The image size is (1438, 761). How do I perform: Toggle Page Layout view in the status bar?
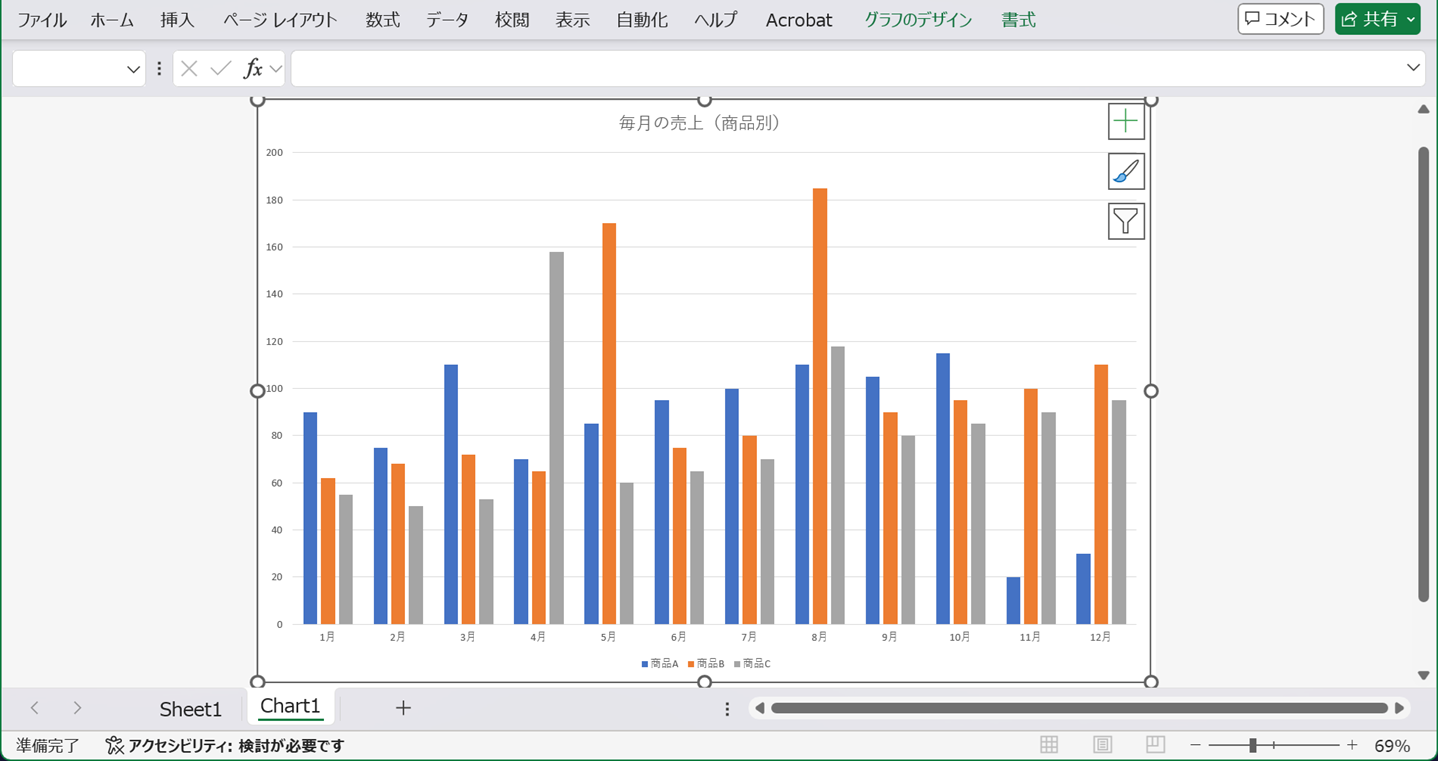(1101, 744)
